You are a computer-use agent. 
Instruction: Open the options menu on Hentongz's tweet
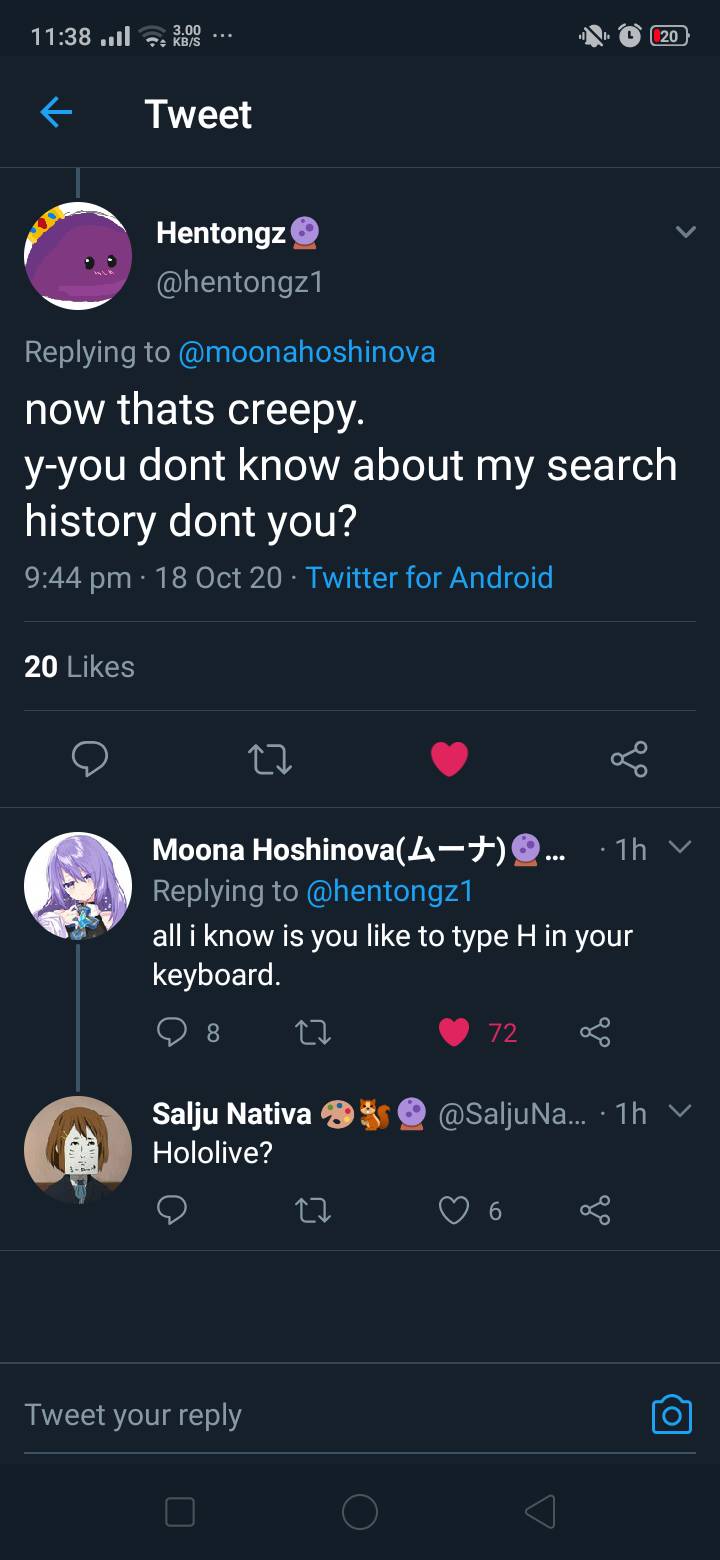(686, 231)
